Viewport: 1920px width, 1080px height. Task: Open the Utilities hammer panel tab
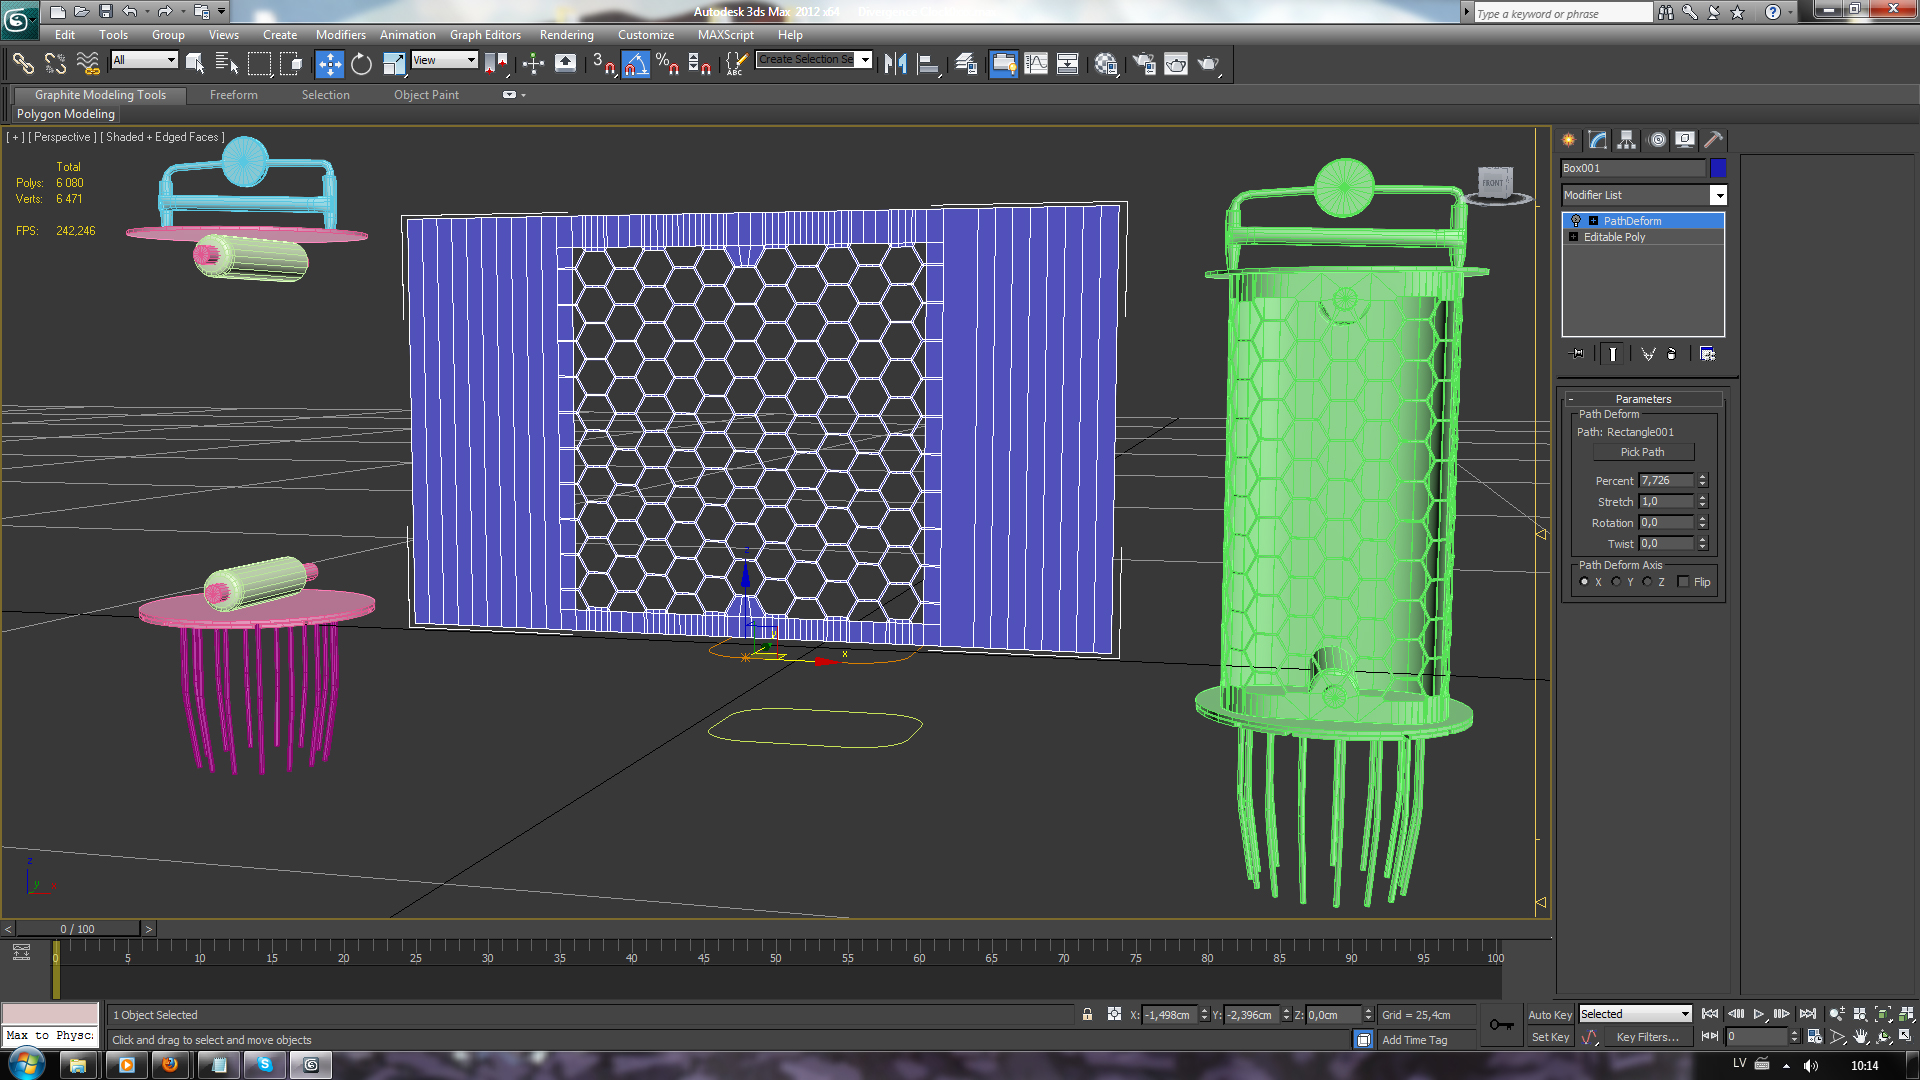[1713, 140]
